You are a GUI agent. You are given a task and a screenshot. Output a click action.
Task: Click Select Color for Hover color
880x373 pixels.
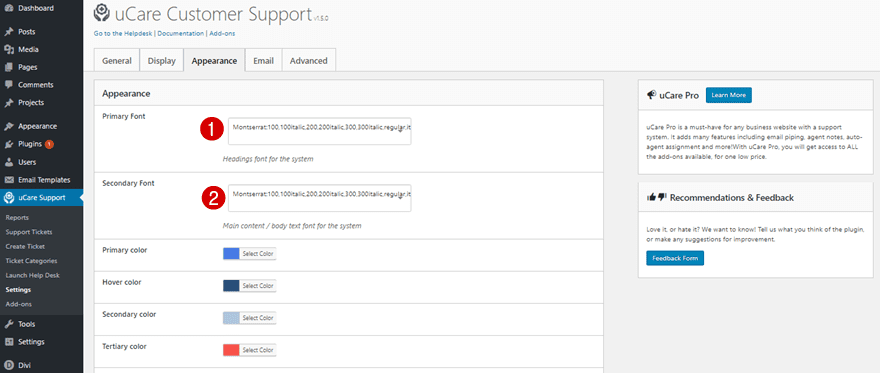[x=258, y=286]
